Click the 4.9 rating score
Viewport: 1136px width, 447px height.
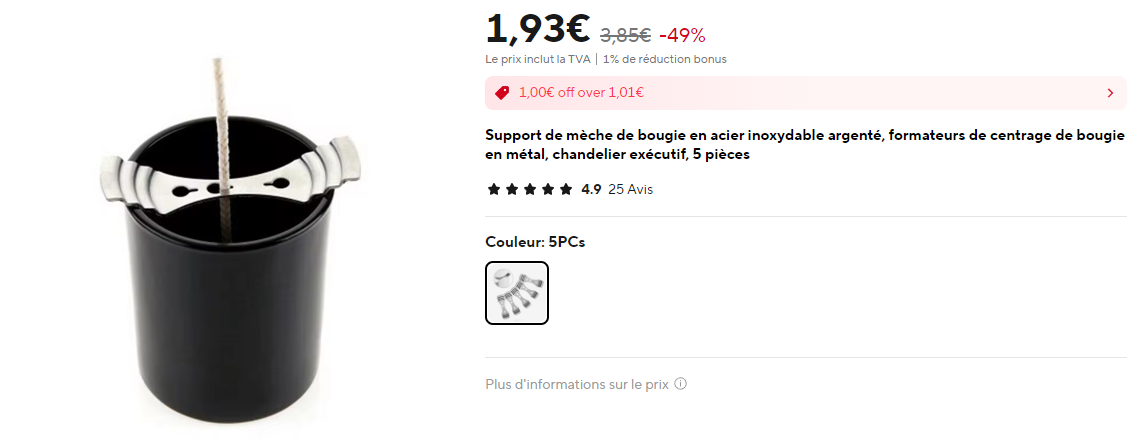591,190
